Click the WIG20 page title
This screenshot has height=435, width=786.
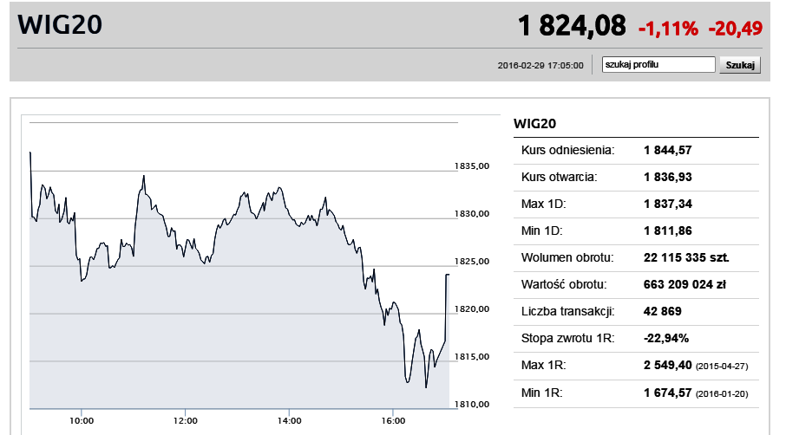click(60, 25)
